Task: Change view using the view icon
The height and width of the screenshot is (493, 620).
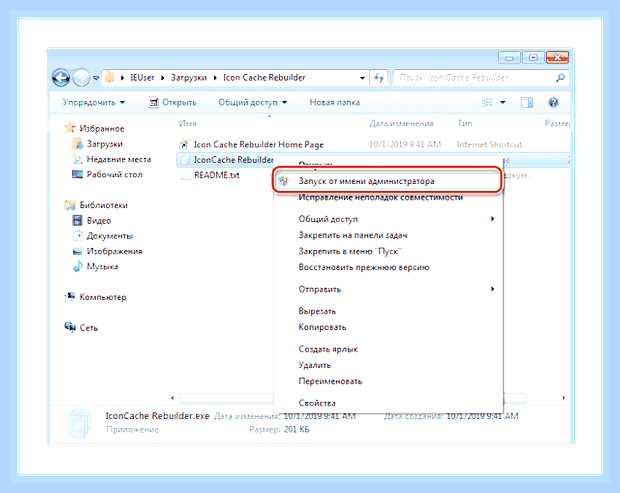Action: [487, 102]
